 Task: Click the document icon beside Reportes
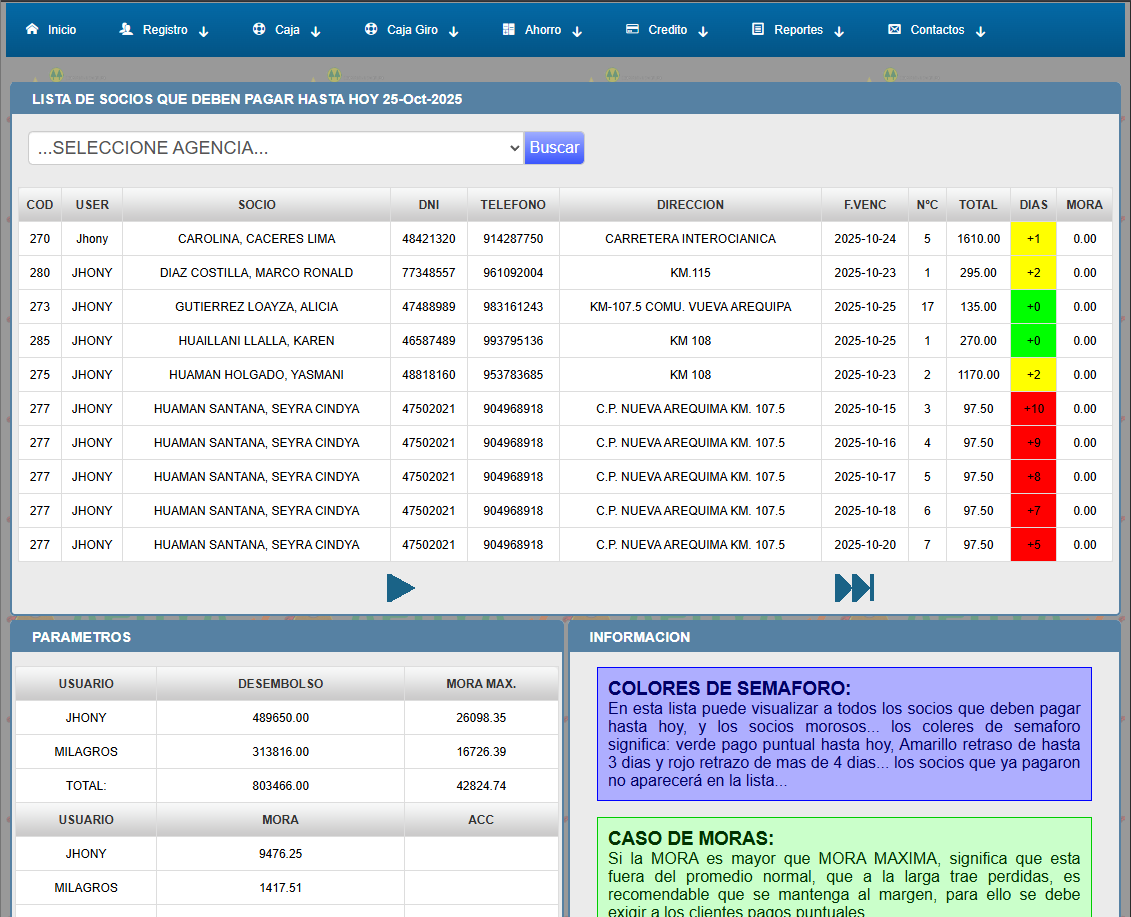758,30
